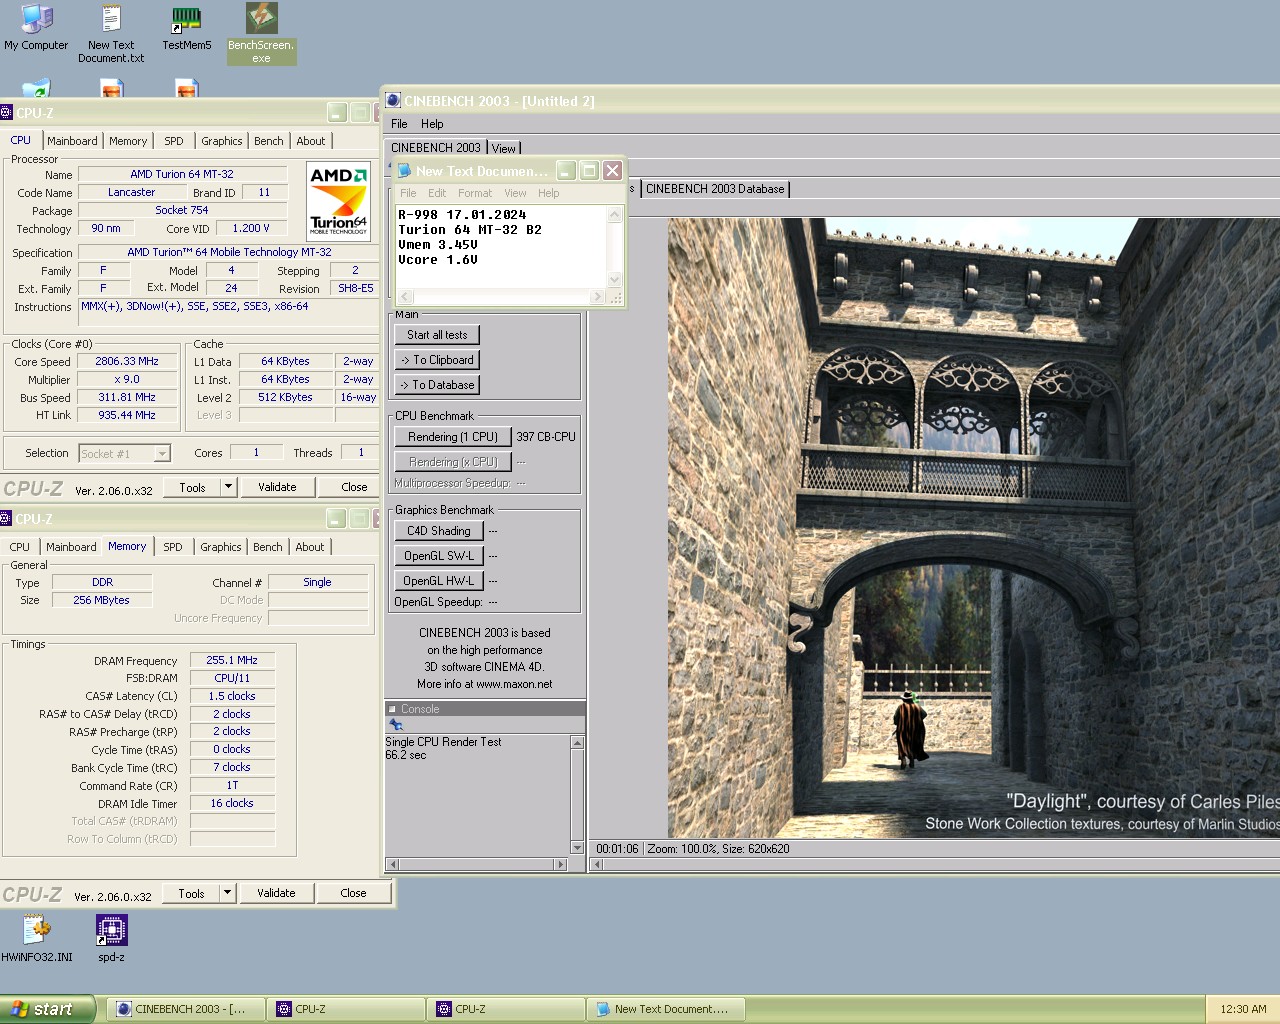Screen dimensions: 1280x1024
Task: Open My Computer desktop icon
Action: [36, 27]
